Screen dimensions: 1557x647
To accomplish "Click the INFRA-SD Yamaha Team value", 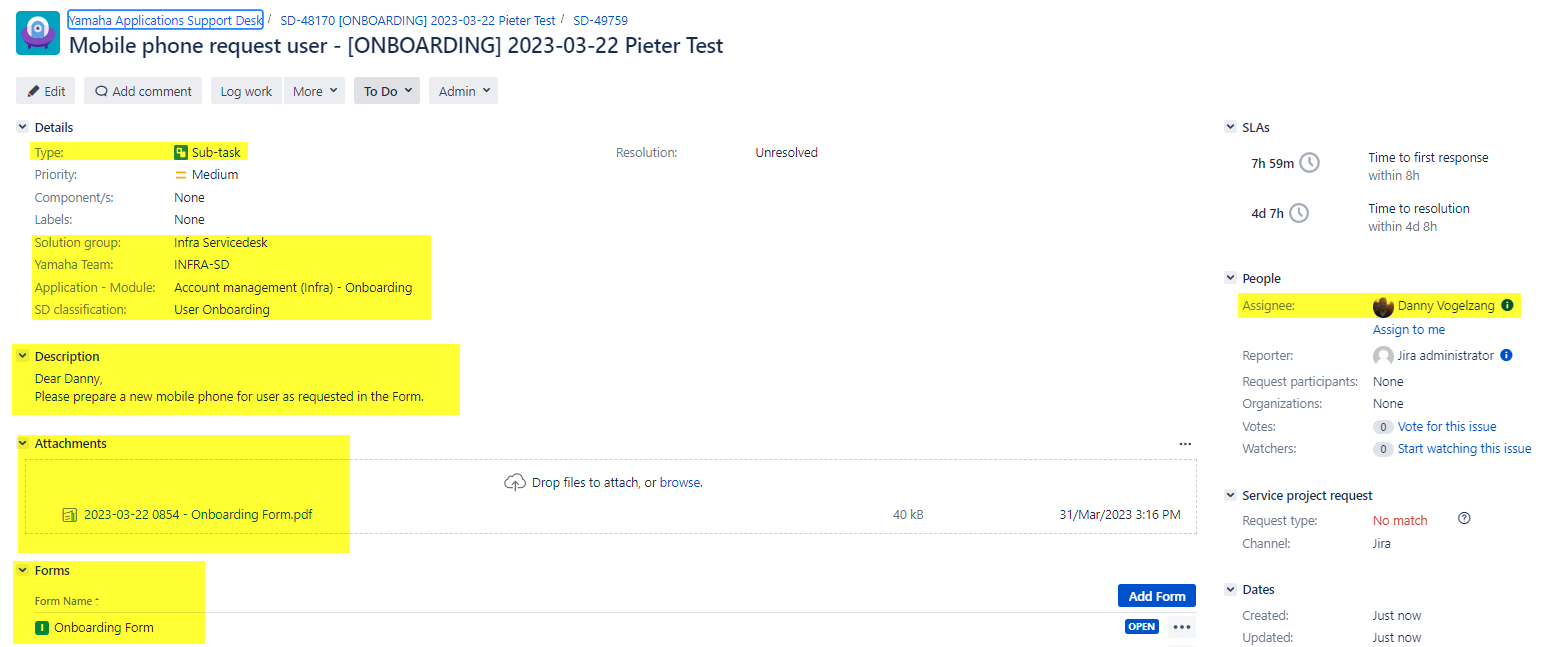I will click(200, 265).
